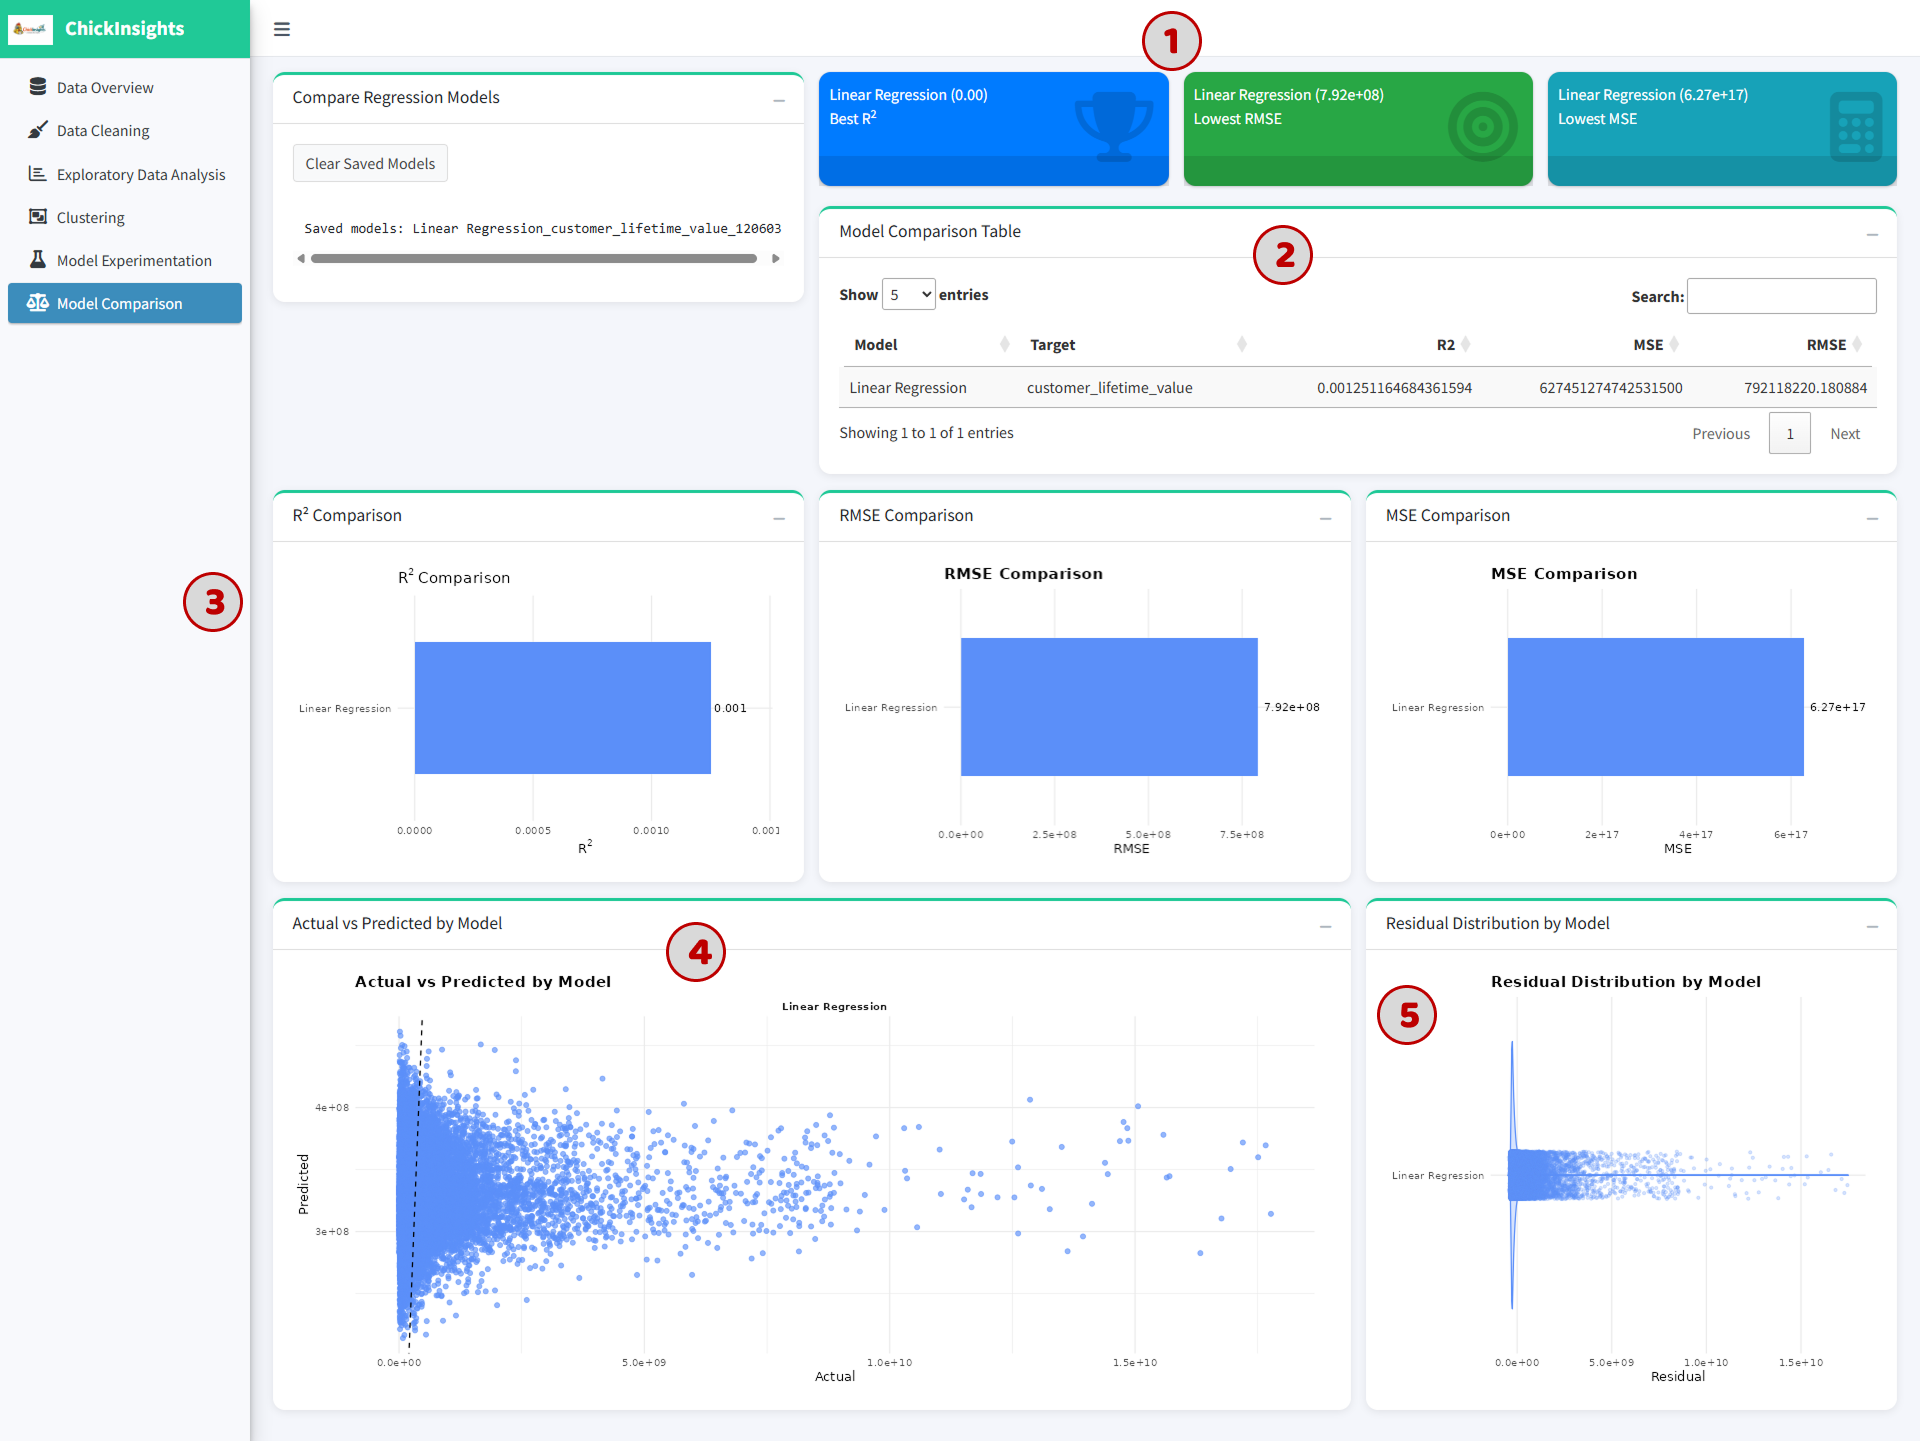Image resolution: width=1920 pixels, height=1441 pixels.
Task: Toggle sidebar with the hamburger menu icon
Action: click(x=282, y=29)
